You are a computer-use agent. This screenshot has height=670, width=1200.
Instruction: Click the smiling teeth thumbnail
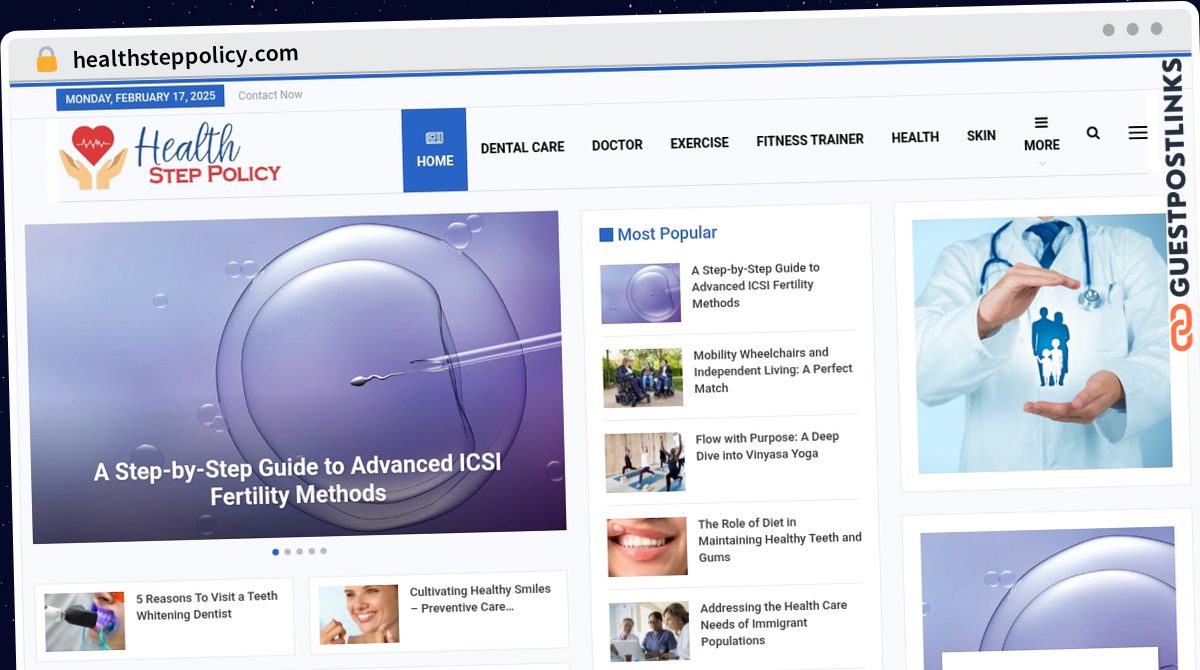[x=647, y=546]
